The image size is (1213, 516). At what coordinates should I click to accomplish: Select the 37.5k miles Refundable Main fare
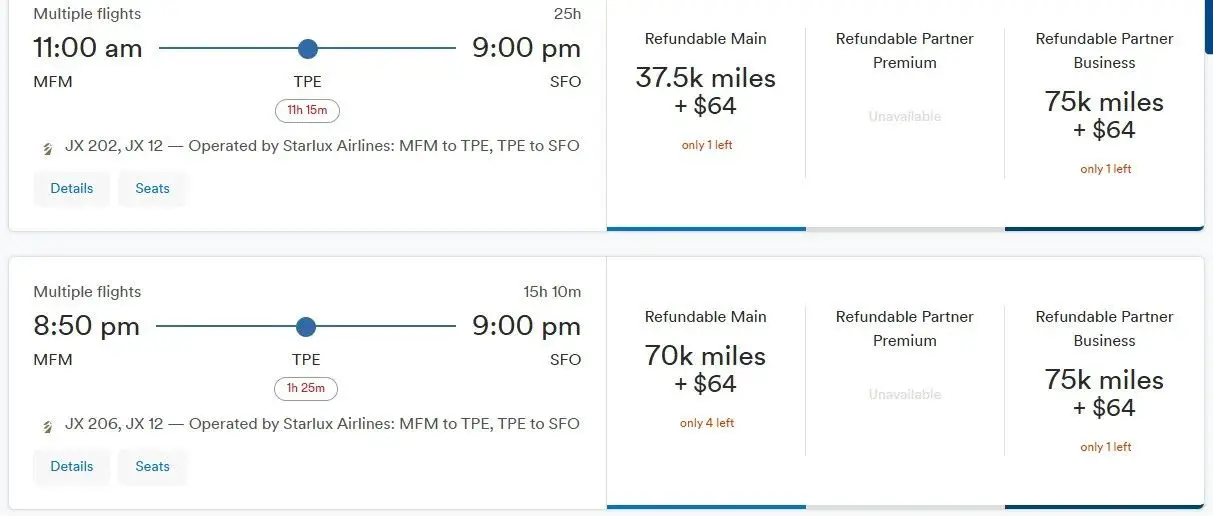(x=706, y=92)
